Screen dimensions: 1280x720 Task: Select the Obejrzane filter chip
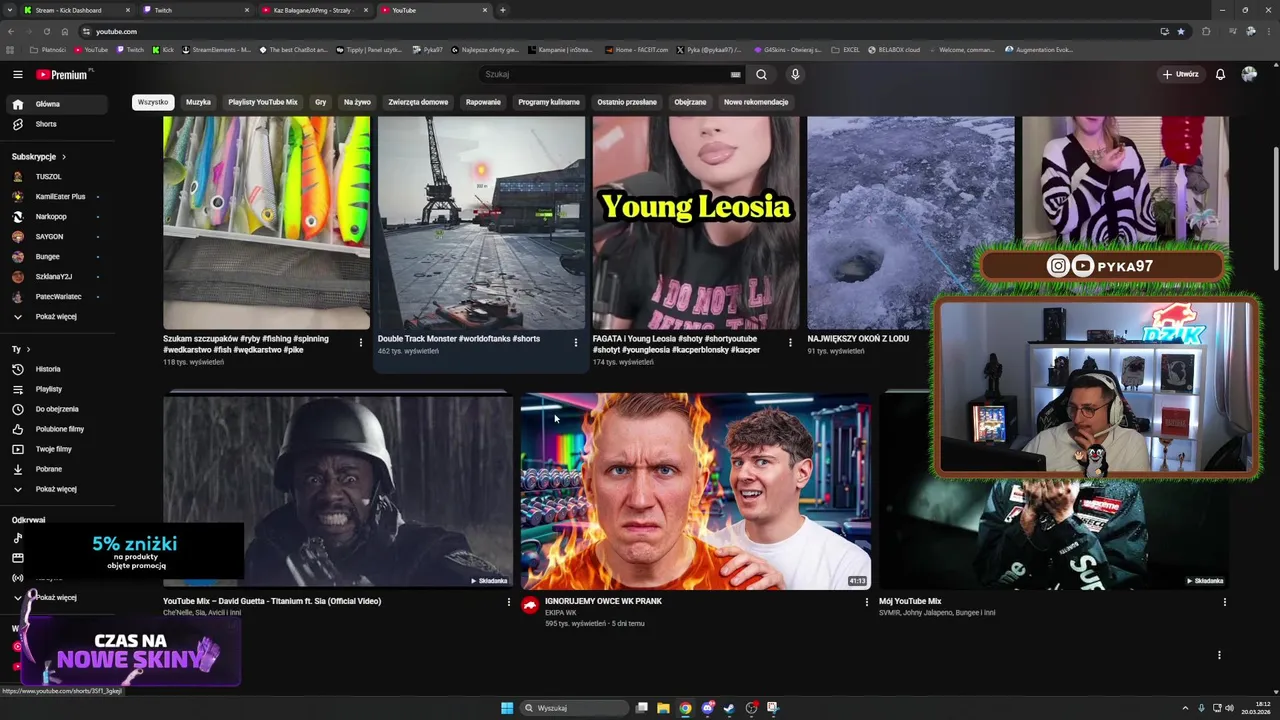tap(690, 102)
